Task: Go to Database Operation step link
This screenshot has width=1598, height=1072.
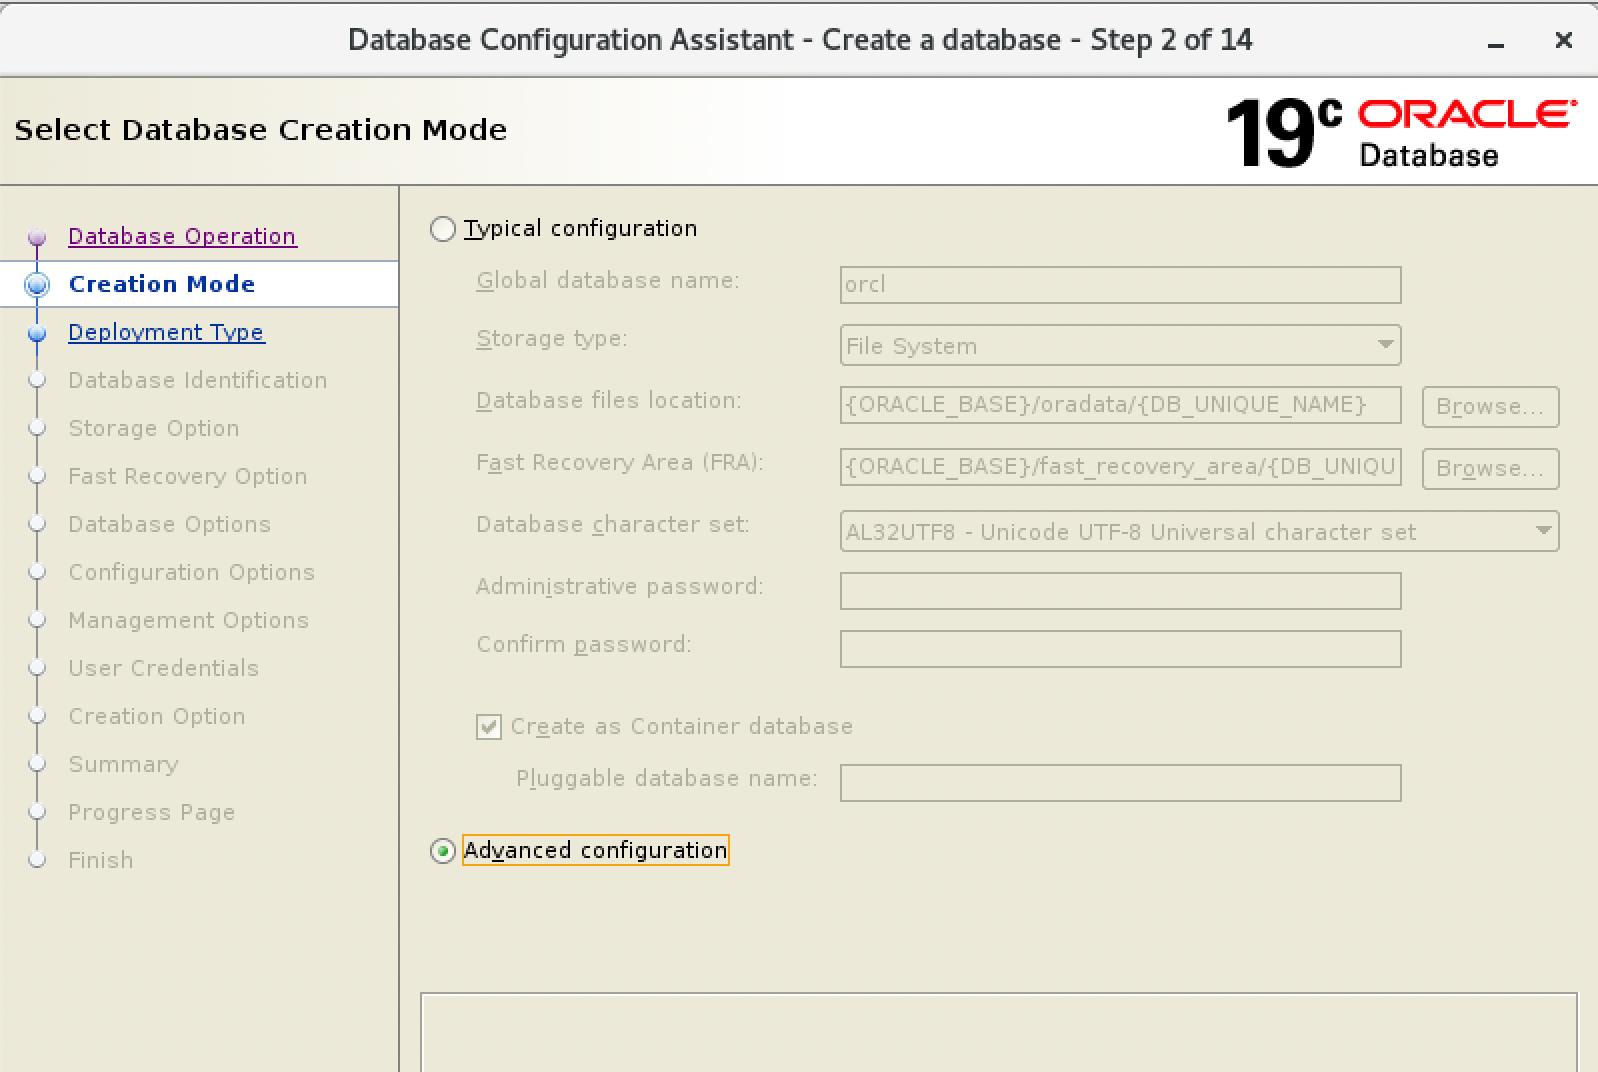Action: coord(182,236)
